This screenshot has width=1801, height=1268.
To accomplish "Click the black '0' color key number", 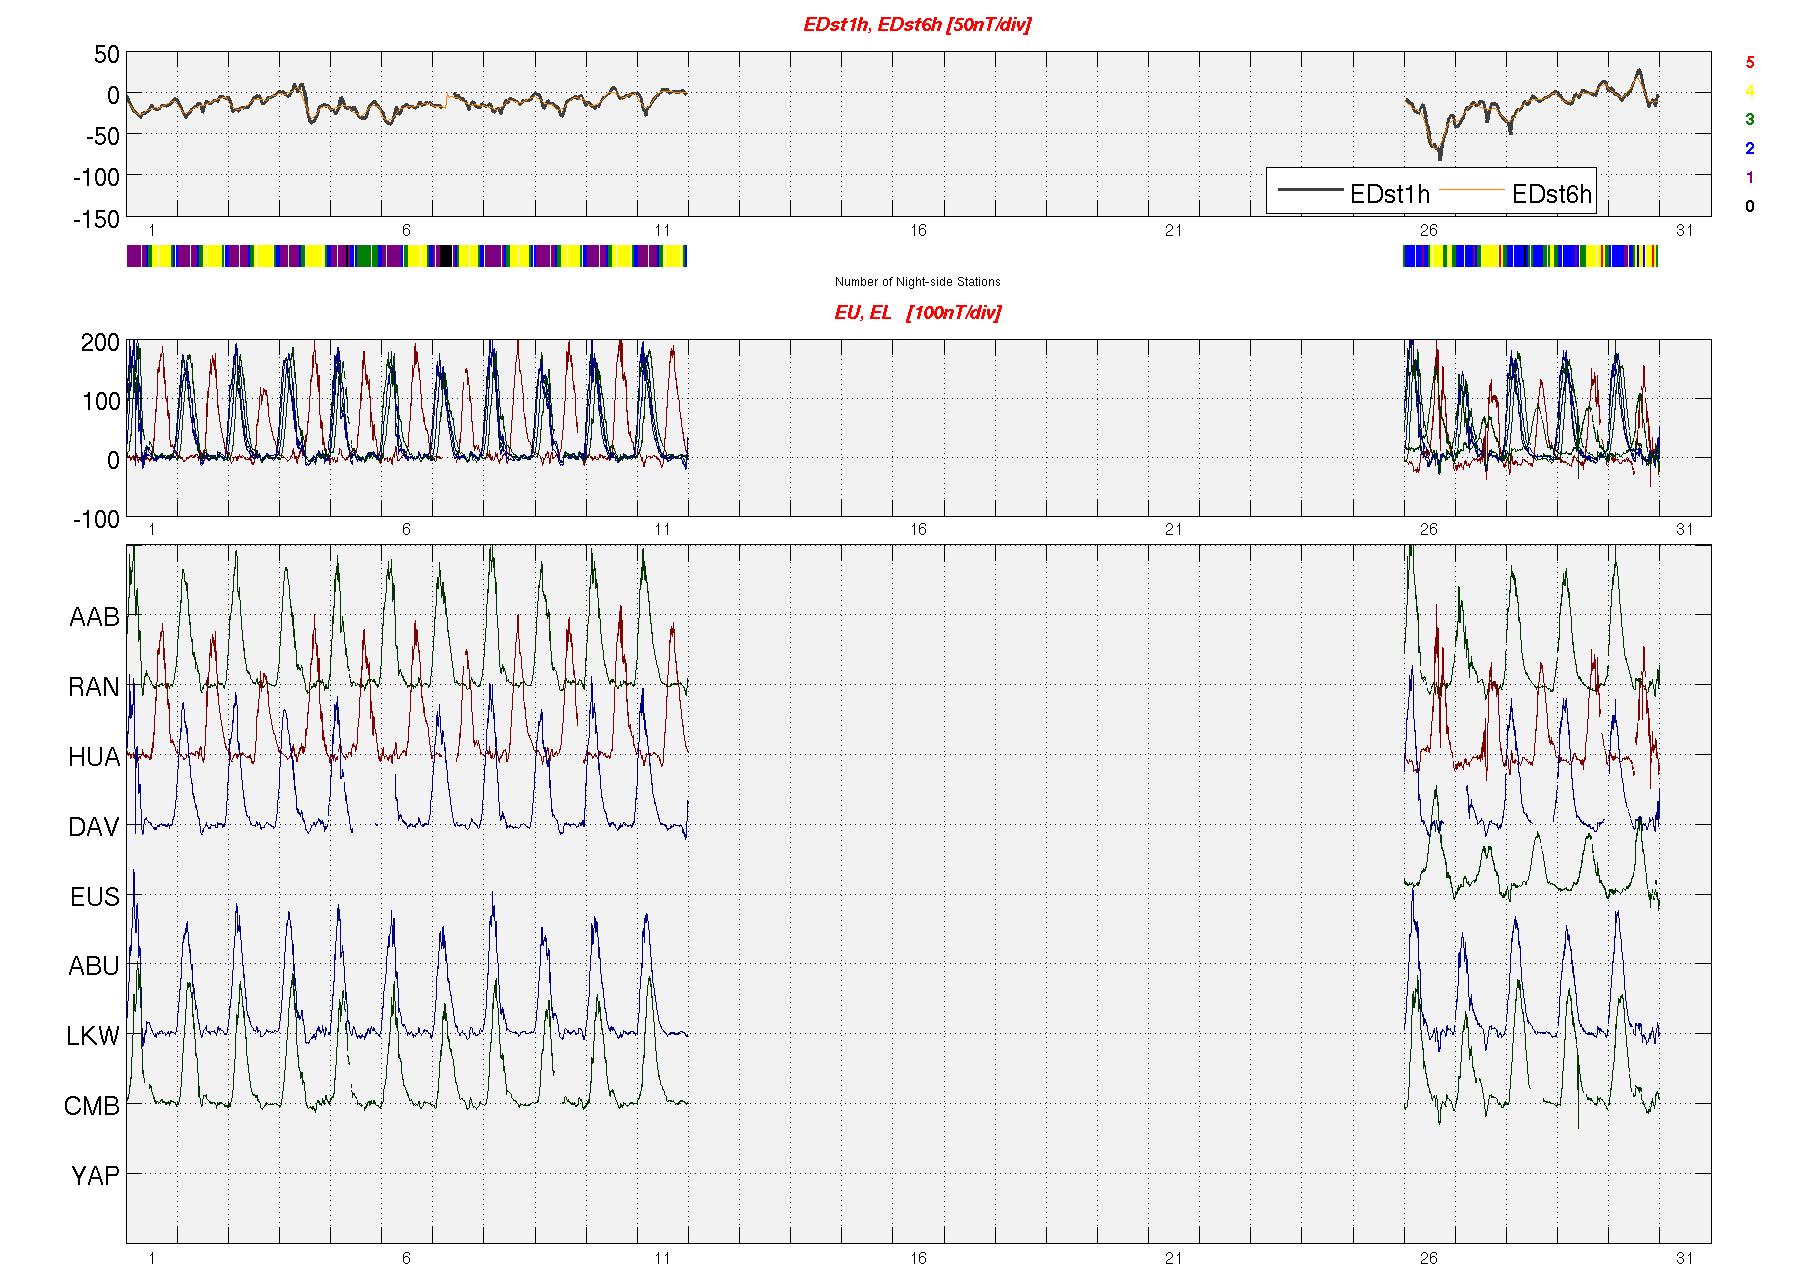I will (1749, 207).
